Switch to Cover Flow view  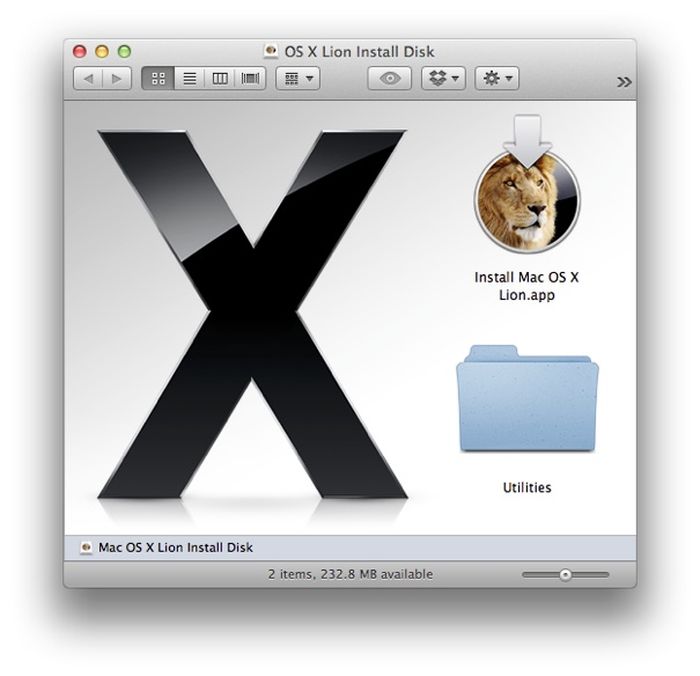click(250, 79)
